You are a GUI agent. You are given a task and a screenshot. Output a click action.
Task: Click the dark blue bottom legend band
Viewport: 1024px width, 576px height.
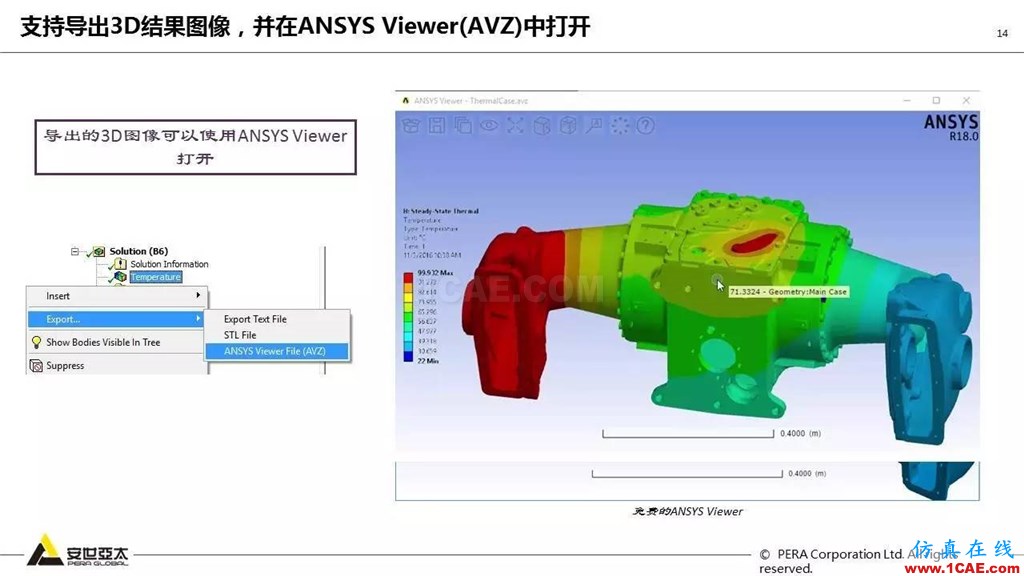408,357
